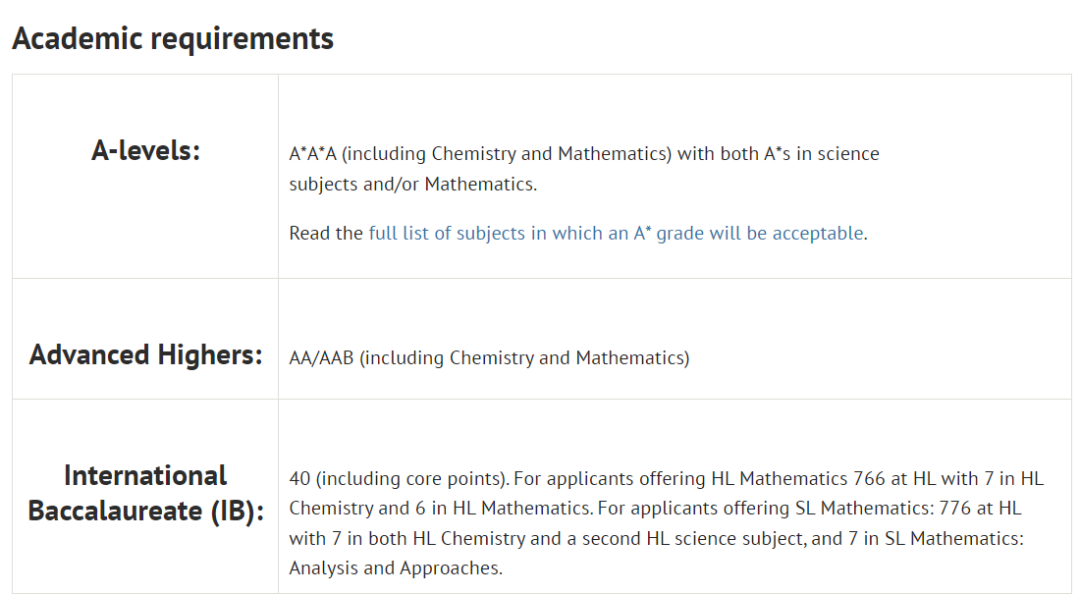The height and width of the screenshot is (594, 1080).
Task: Click the words 'Read the' before the link
Action: [x=326, y=234]
